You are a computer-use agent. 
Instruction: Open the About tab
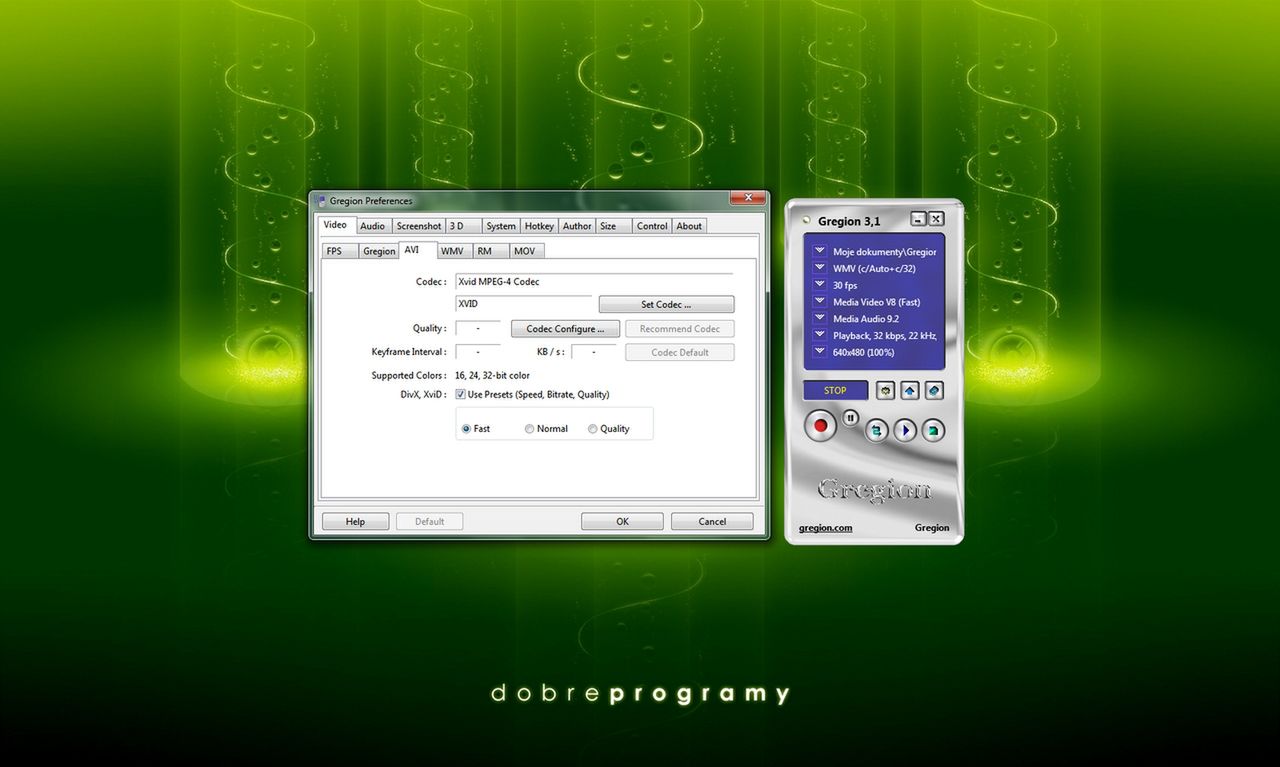pos(689,226)
